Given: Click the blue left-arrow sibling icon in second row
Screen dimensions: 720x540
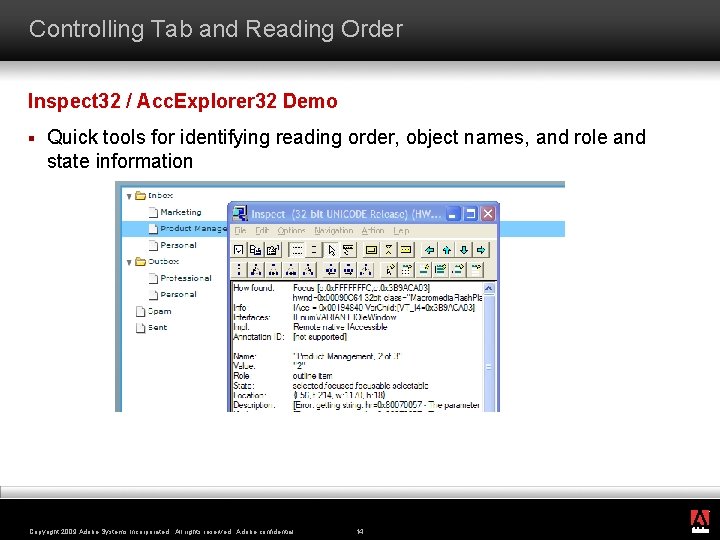Looking at the screenshot, I should coord(331,270).
